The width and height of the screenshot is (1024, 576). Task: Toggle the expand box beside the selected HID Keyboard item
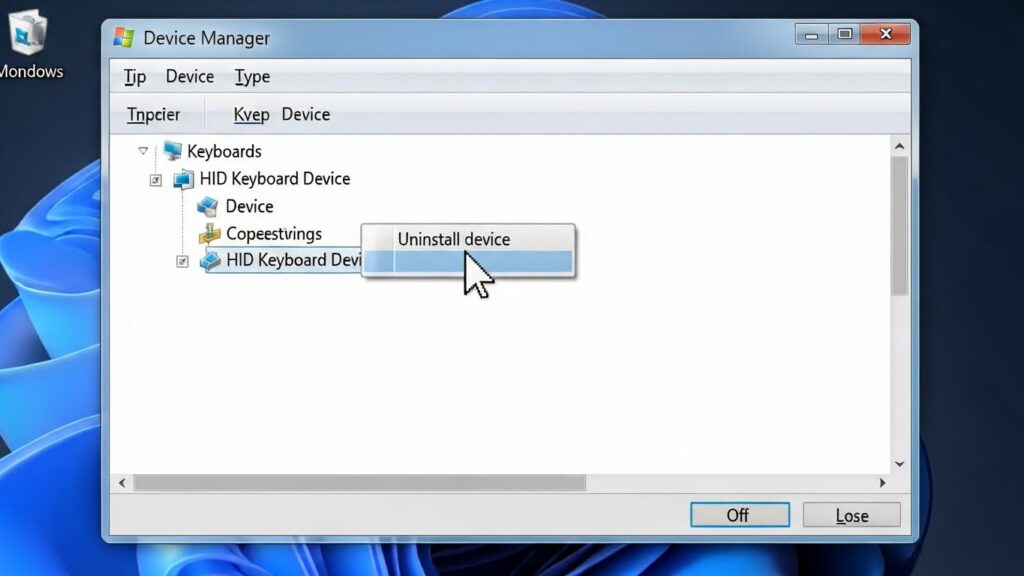(182, 261)
